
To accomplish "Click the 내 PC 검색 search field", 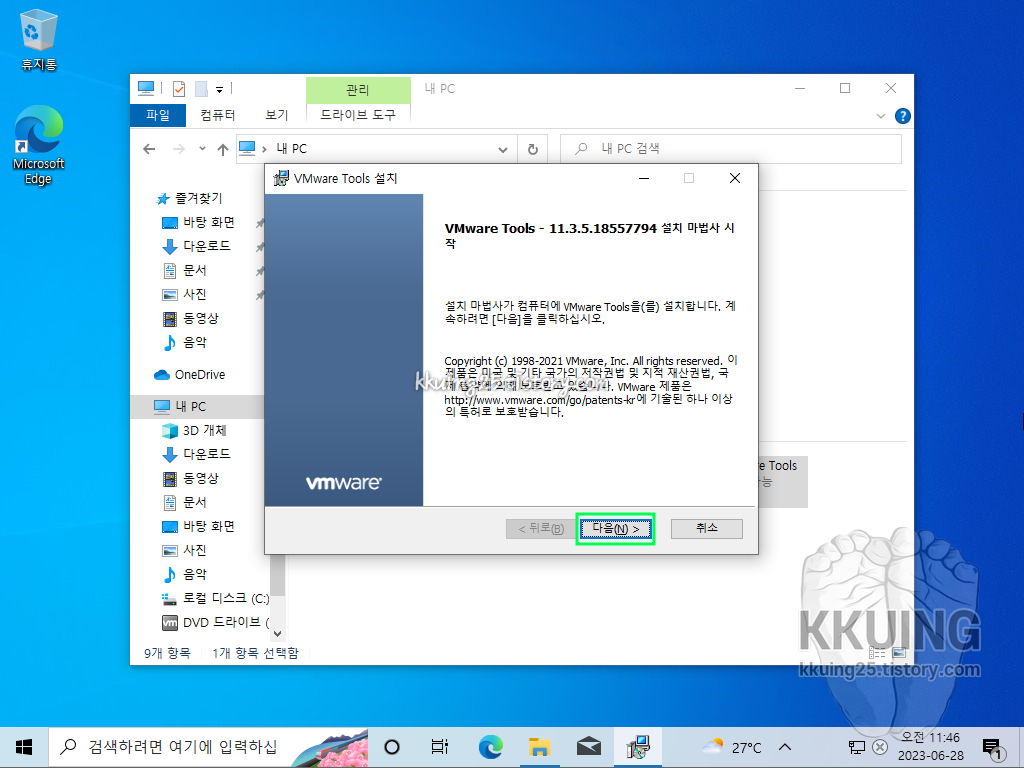I will click(731, 149).
